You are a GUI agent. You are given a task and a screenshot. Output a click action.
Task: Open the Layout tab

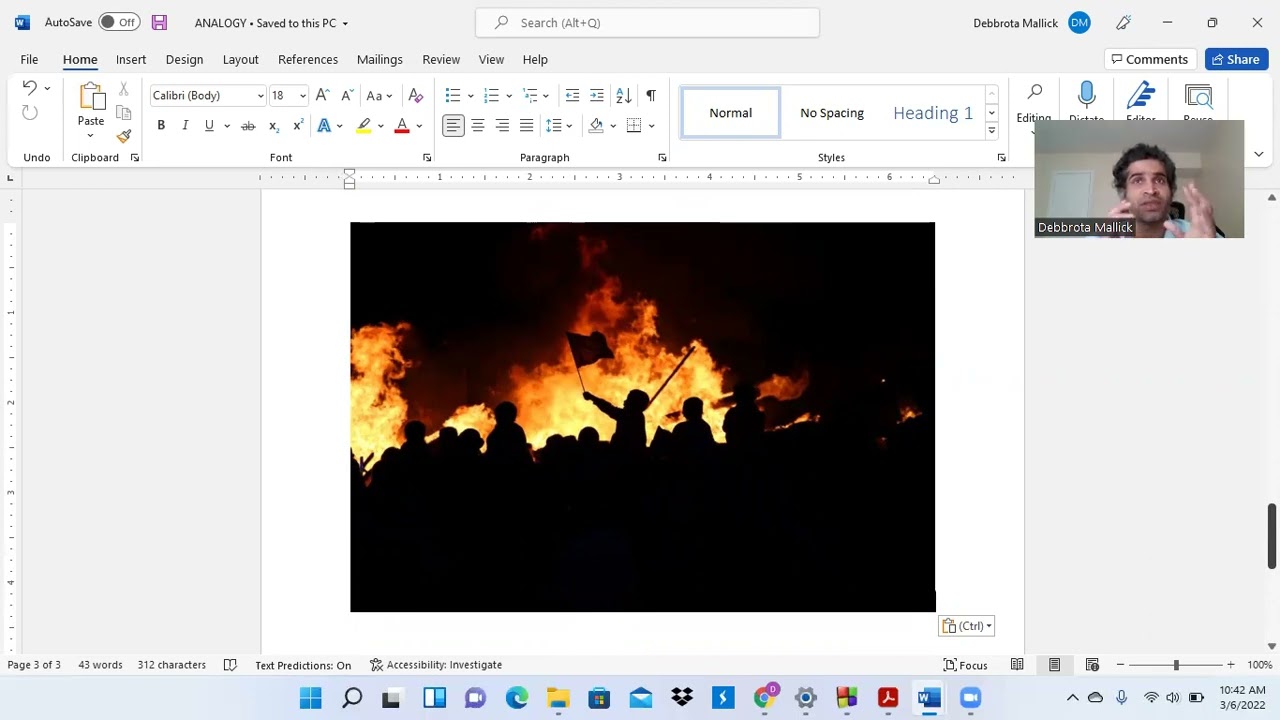(x=240, y=60)
